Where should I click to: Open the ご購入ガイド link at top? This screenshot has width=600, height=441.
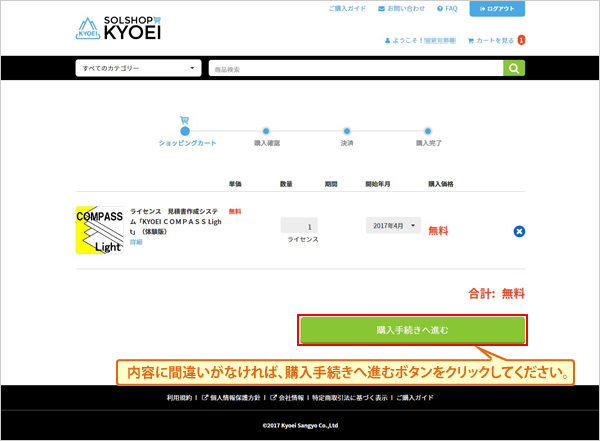pyautogui.click(x=347, y=8)
